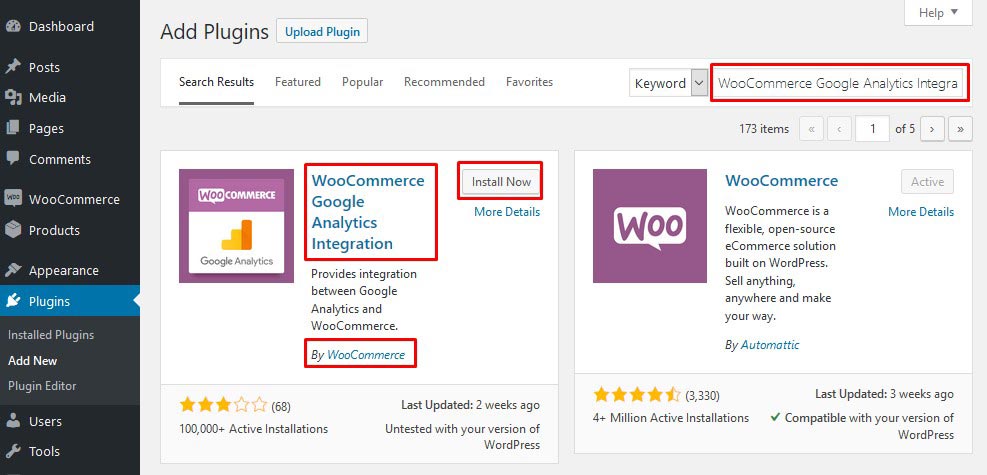Image resolution: width=987 pixels, height=475 pixels.
Task: Open Plugin Editor submenu link
Action: point(42,386)
